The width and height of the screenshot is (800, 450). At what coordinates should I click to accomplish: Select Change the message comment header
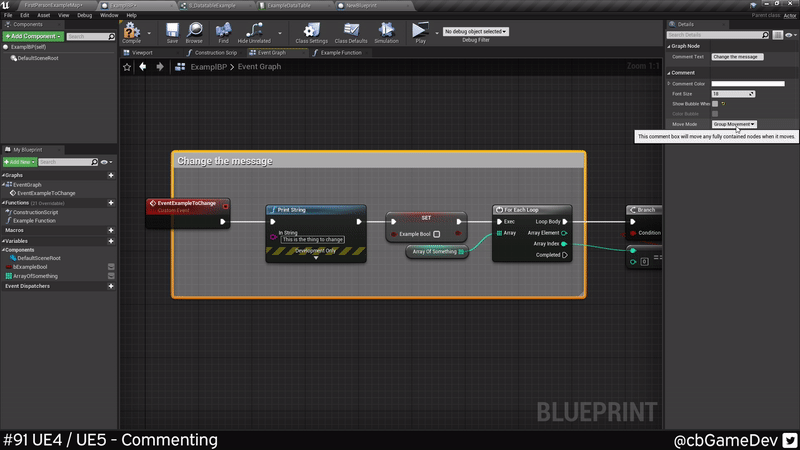tap(379, 161)
